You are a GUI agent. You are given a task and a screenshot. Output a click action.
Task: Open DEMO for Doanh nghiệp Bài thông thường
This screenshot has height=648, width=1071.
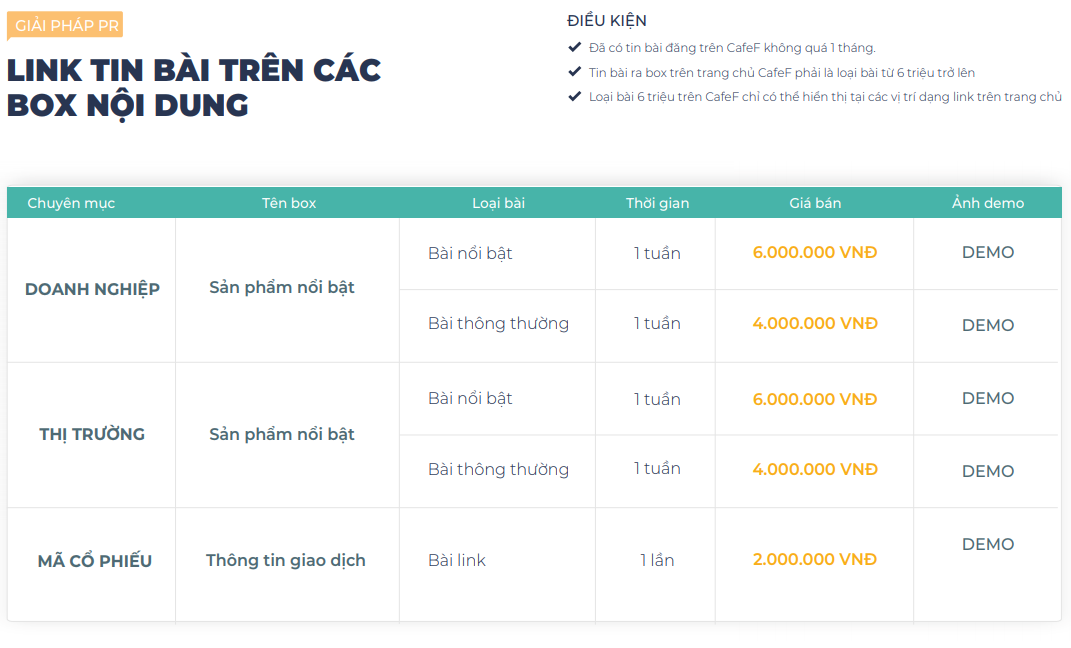(987, 325)
